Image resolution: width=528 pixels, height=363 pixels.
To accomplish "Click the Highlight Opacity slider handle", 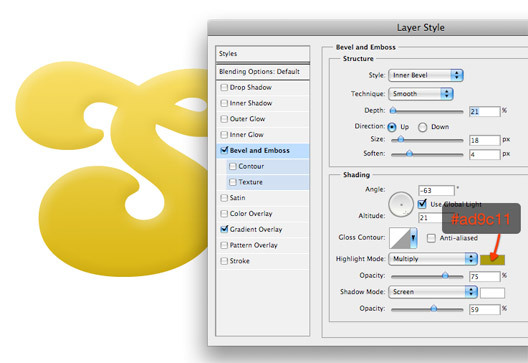I will (x=445, y=275).
